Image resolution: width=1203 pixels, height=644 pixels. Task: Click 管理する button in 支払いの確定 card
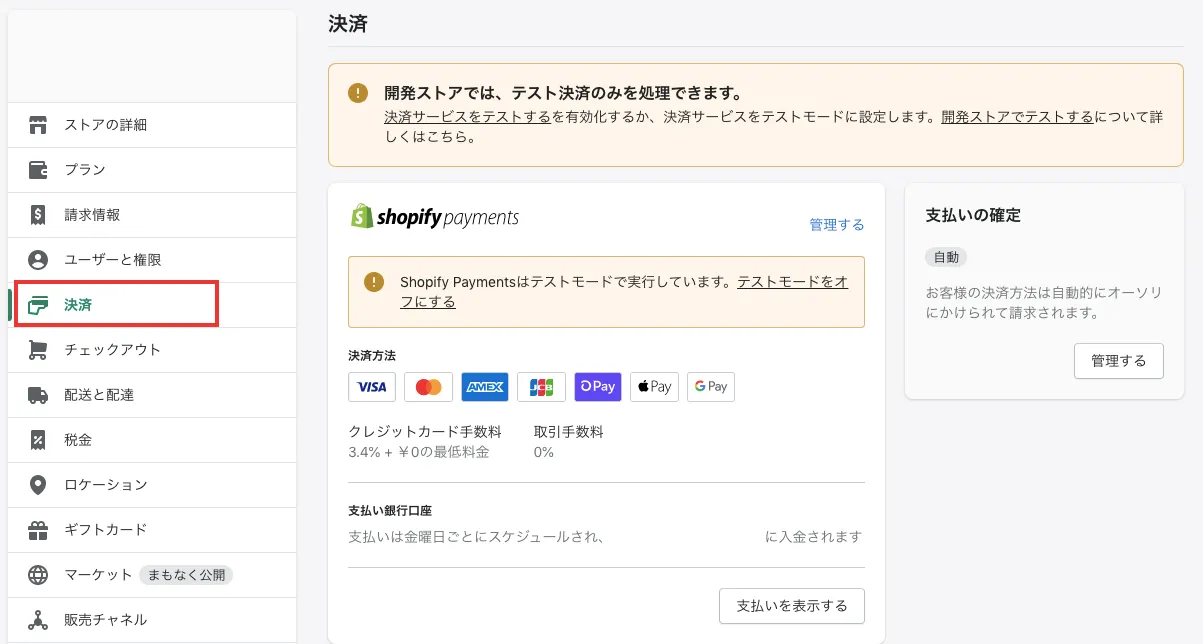1119,361
